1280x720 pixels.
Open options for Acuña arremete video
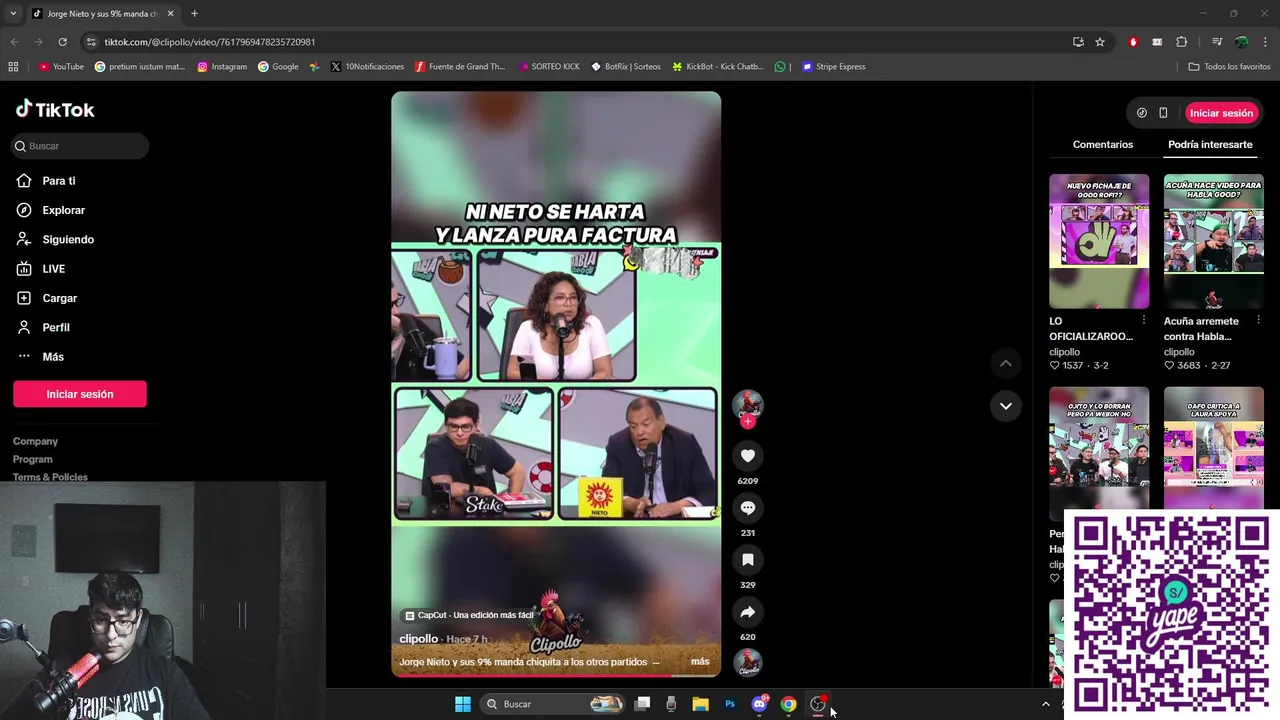[1258, 321]
